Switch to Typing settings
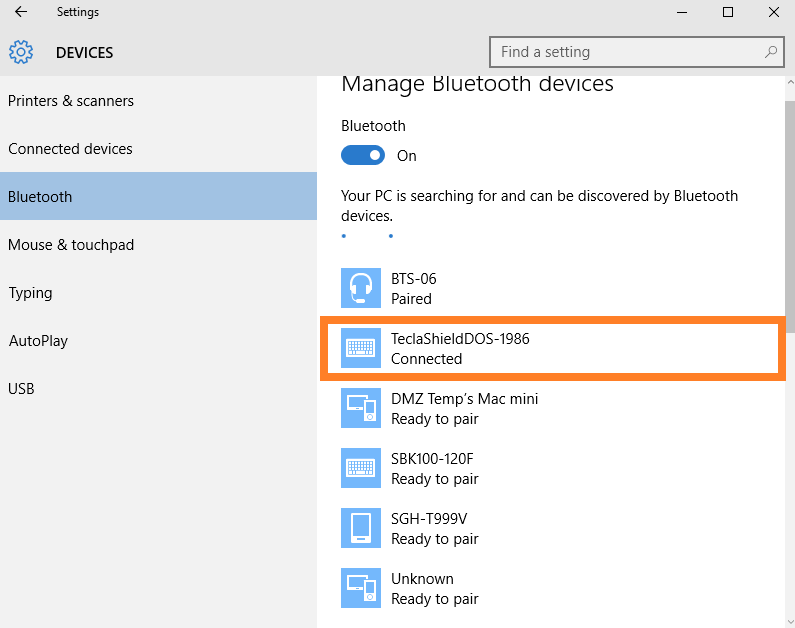Viewport: 795px width, 628px height. pos(30,293)
